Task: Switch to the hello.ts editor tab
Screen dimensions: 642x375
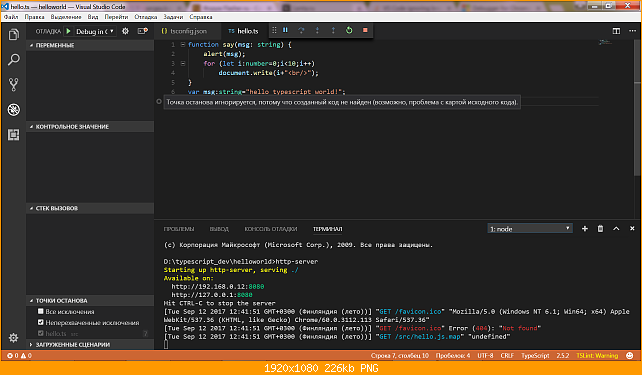Action: pos(244,31)
